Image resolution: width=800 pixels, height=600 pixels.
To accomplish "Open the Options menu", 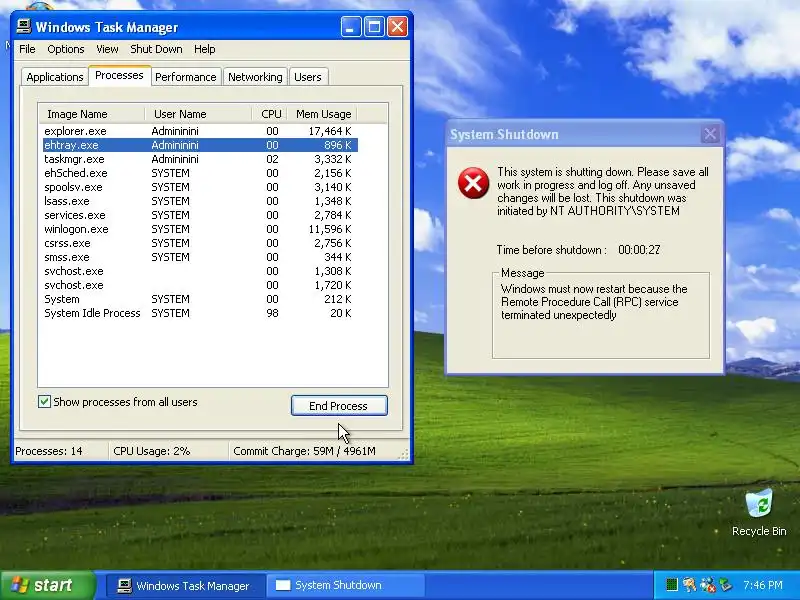I will click(x=66, y=49).
